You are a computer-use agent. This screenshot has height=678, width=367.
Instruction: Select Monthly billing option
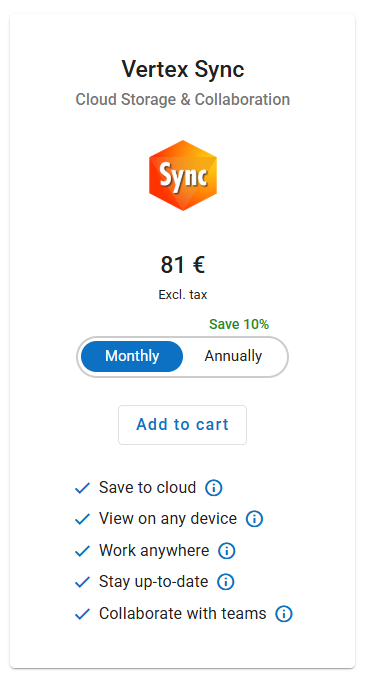[x=132, y=356]
